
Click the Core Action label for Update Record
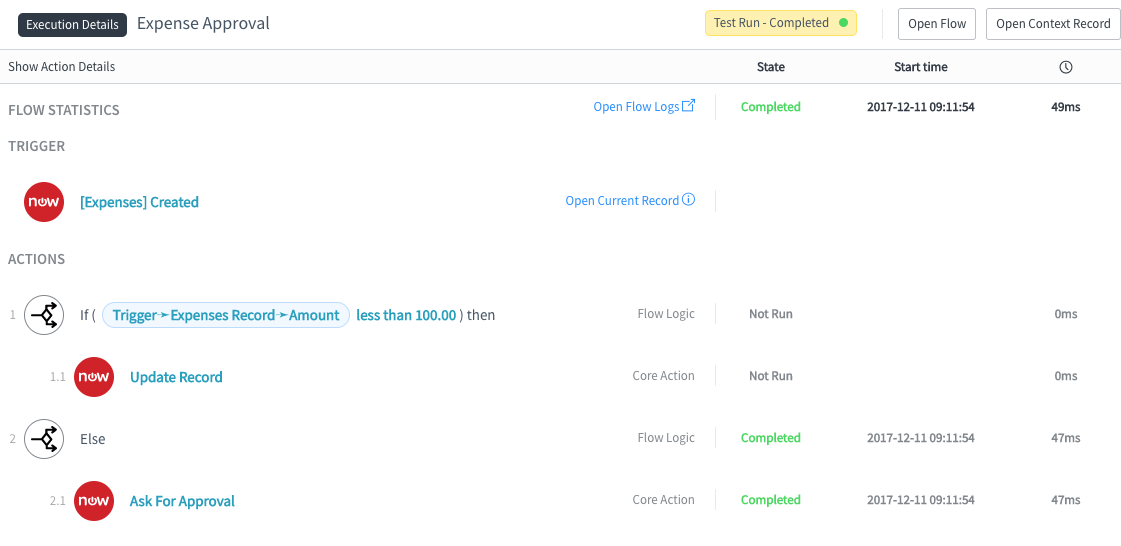[663, 376]
